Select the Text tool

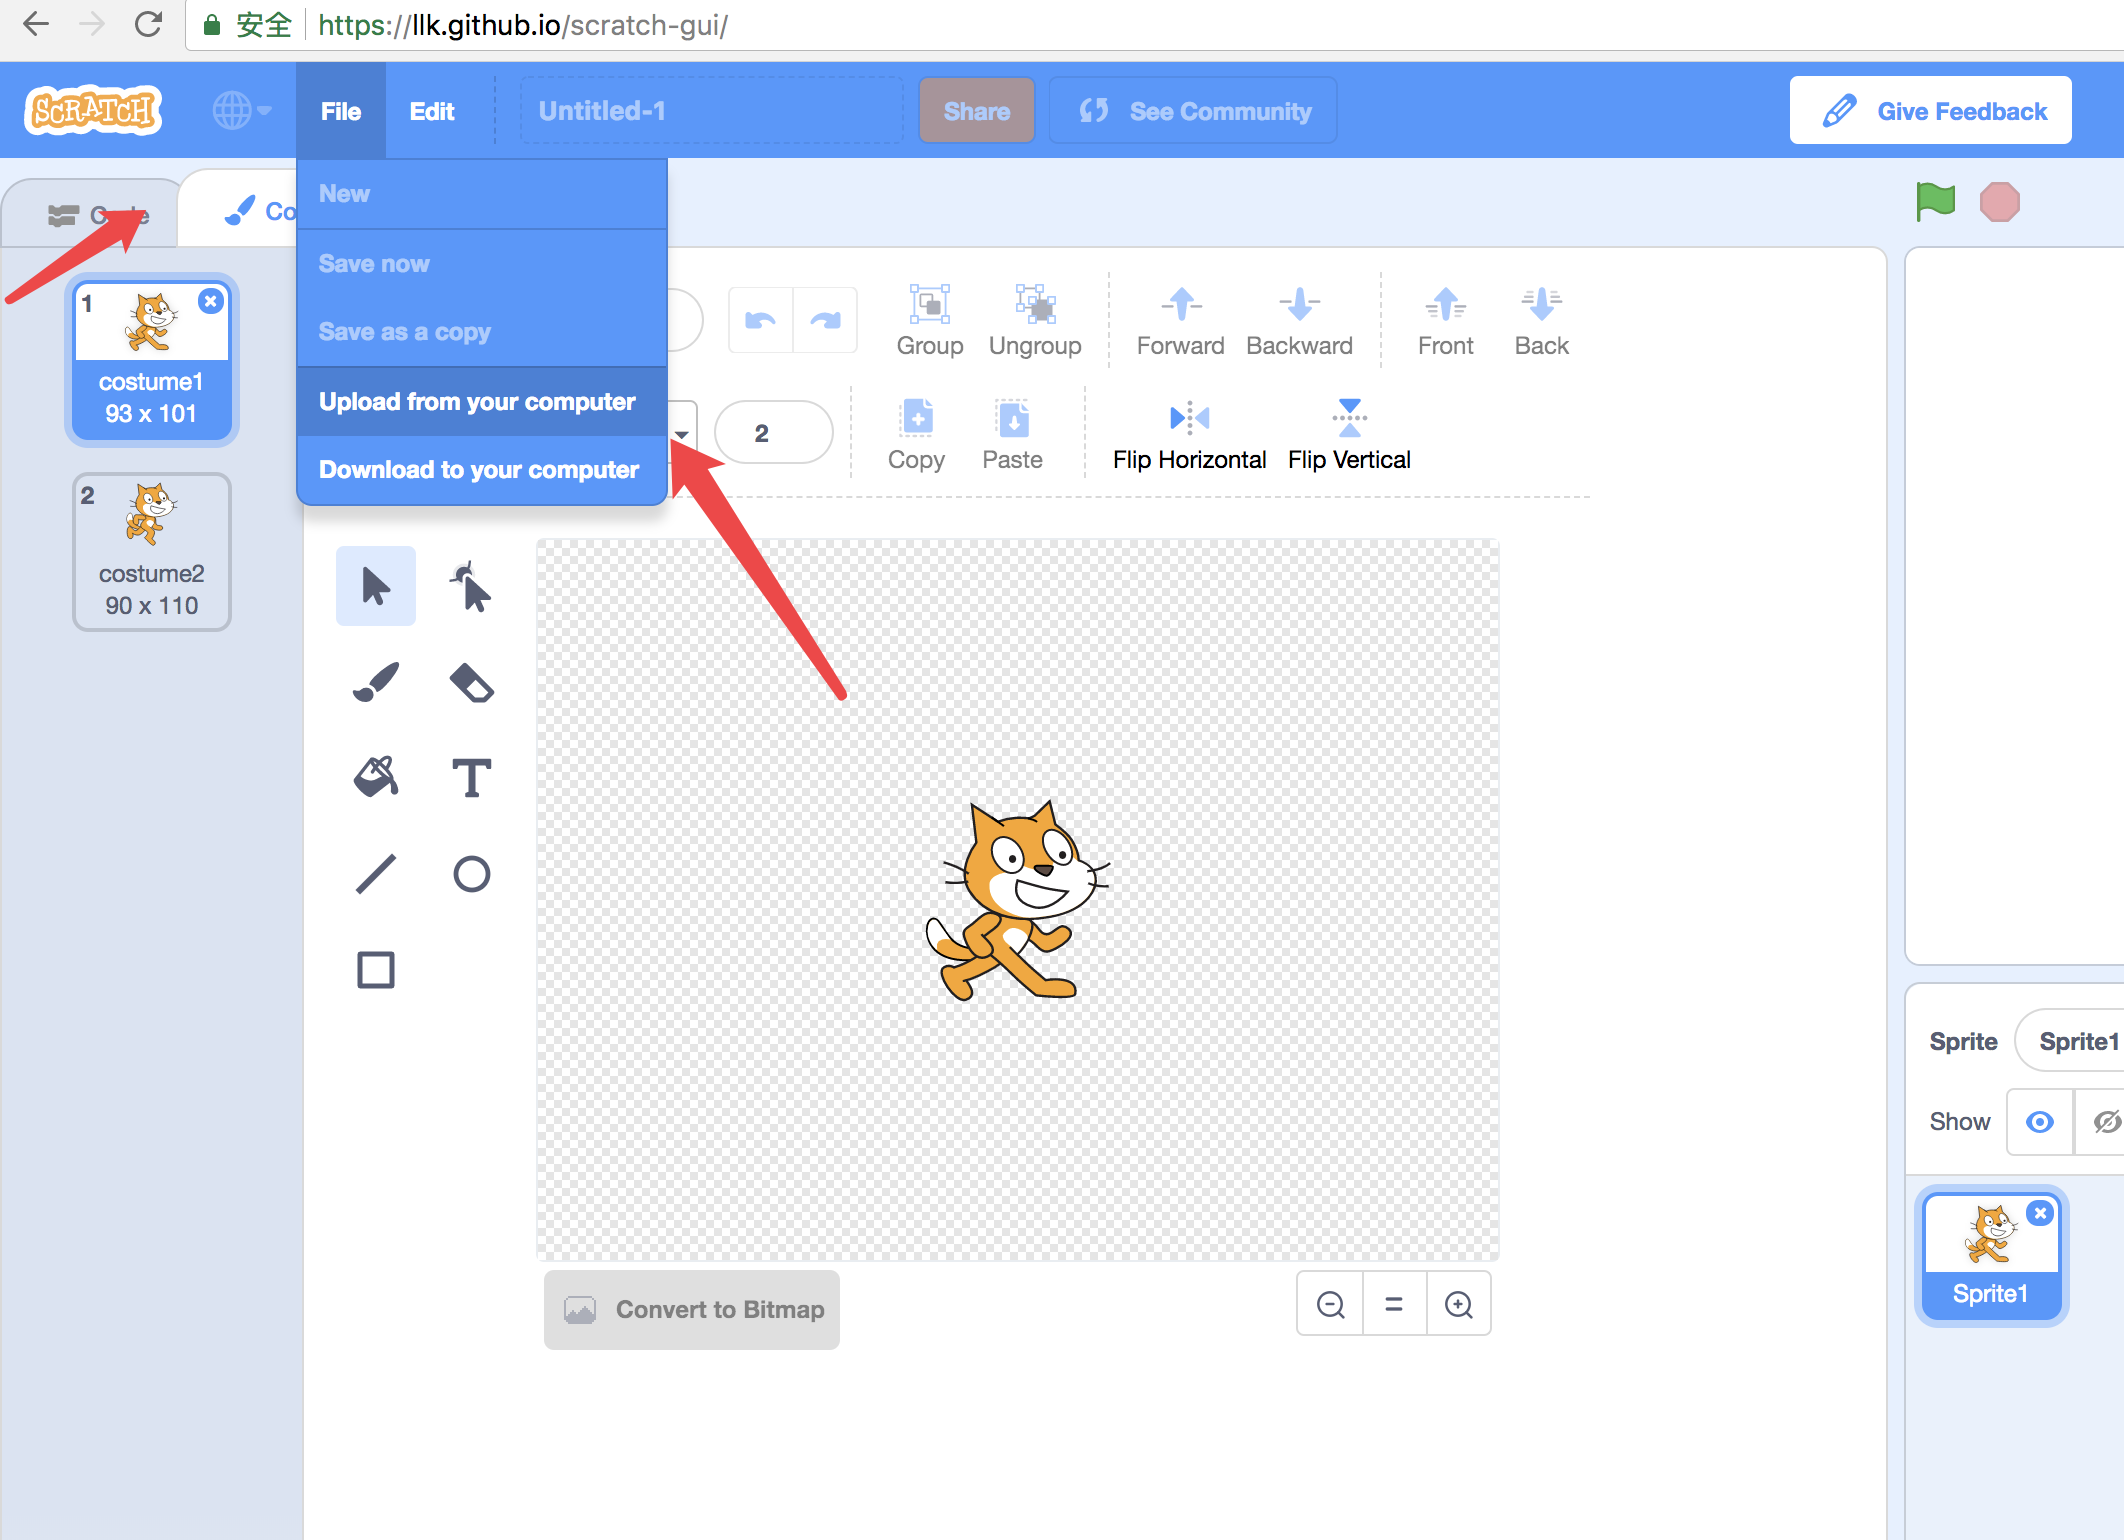(x=471, y=778)
